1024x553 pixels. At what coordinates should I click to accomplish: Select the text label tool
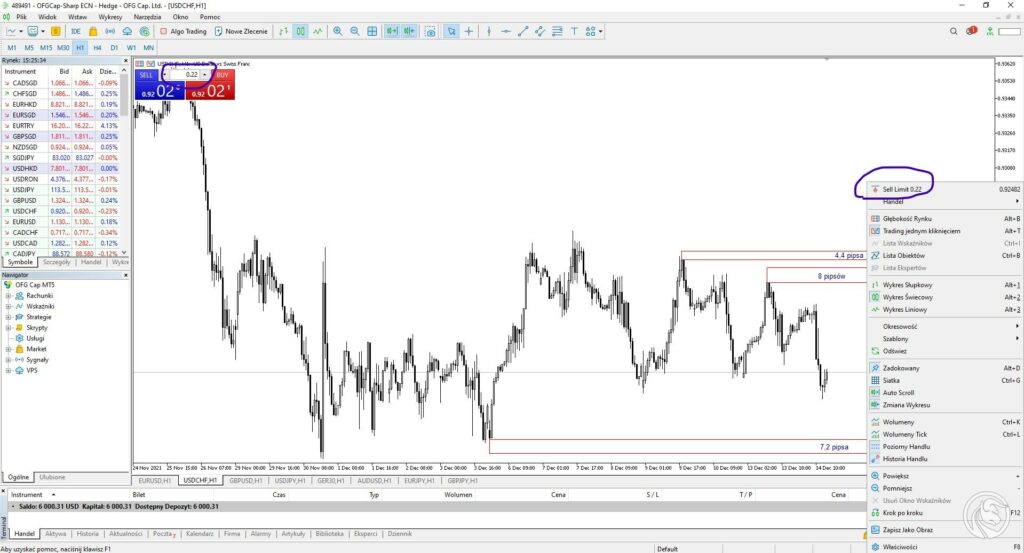click(575, 32)
